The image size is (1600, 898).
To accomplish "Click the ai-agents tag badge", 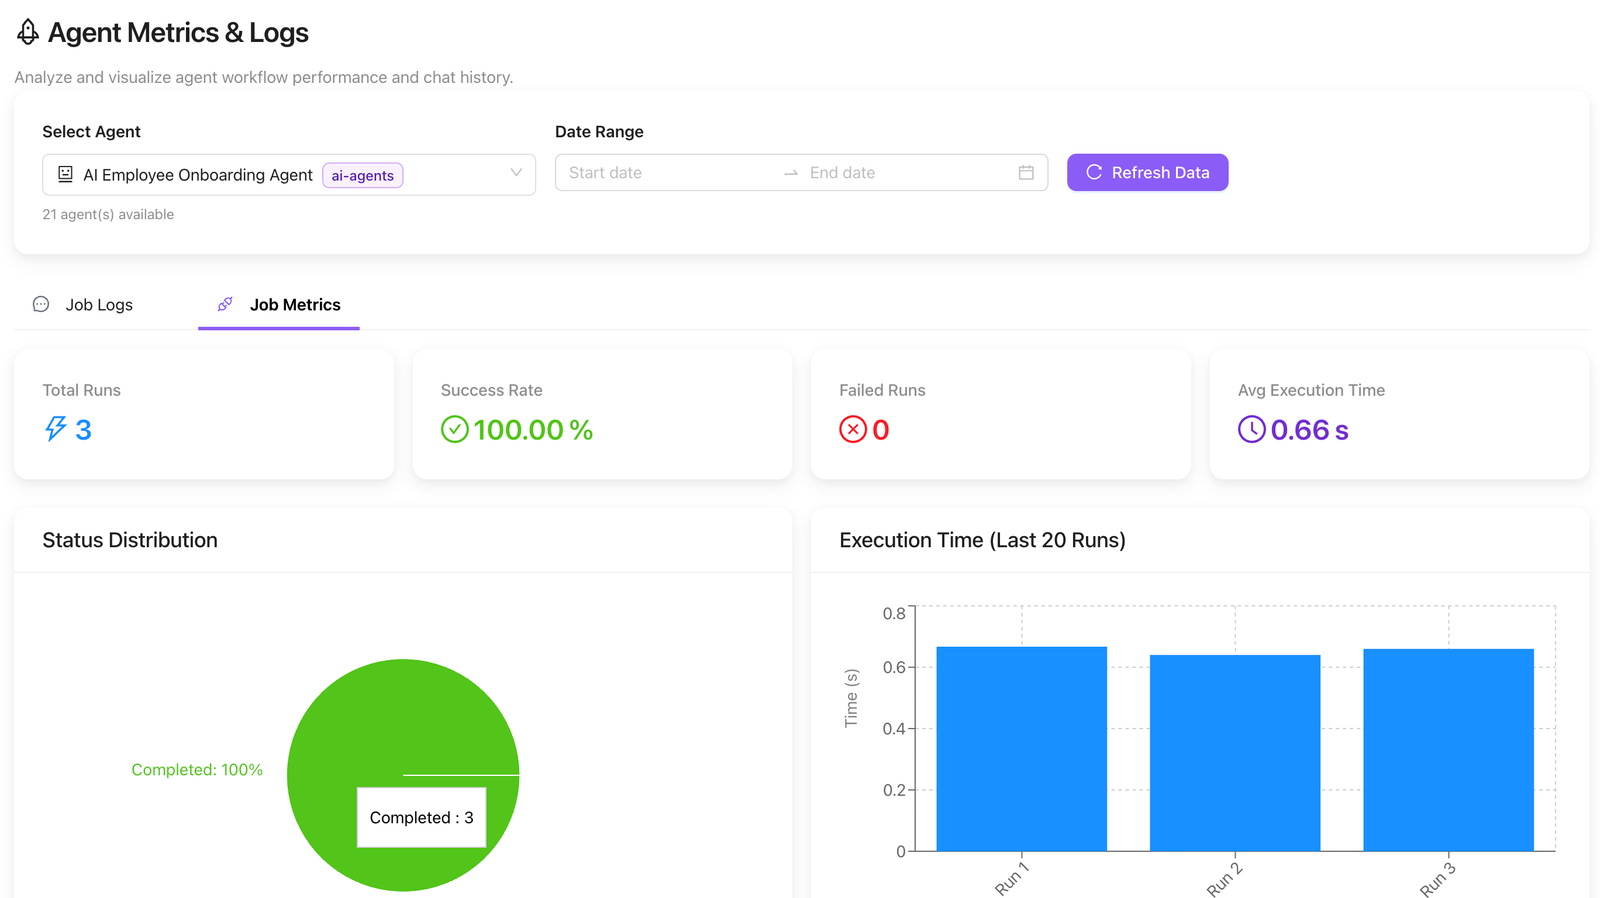I will (362, 176).
